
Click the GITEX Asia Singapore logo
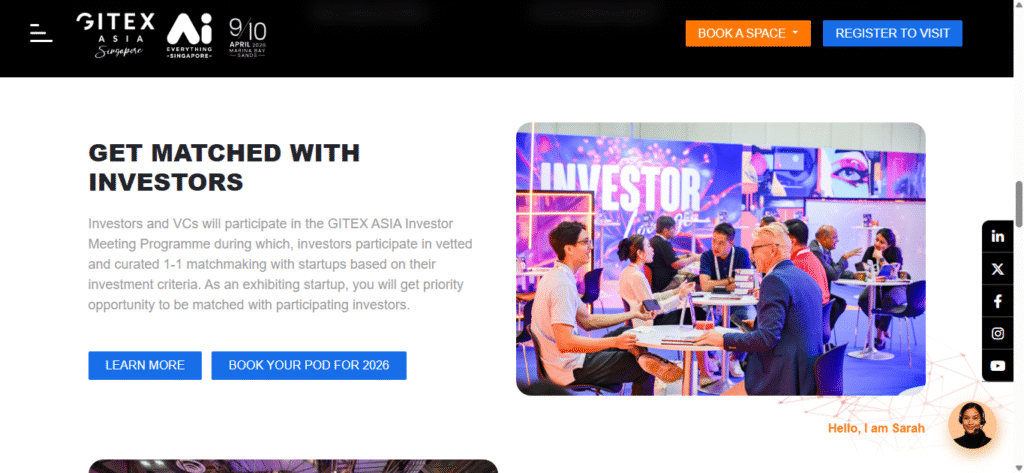pos(116,35)
